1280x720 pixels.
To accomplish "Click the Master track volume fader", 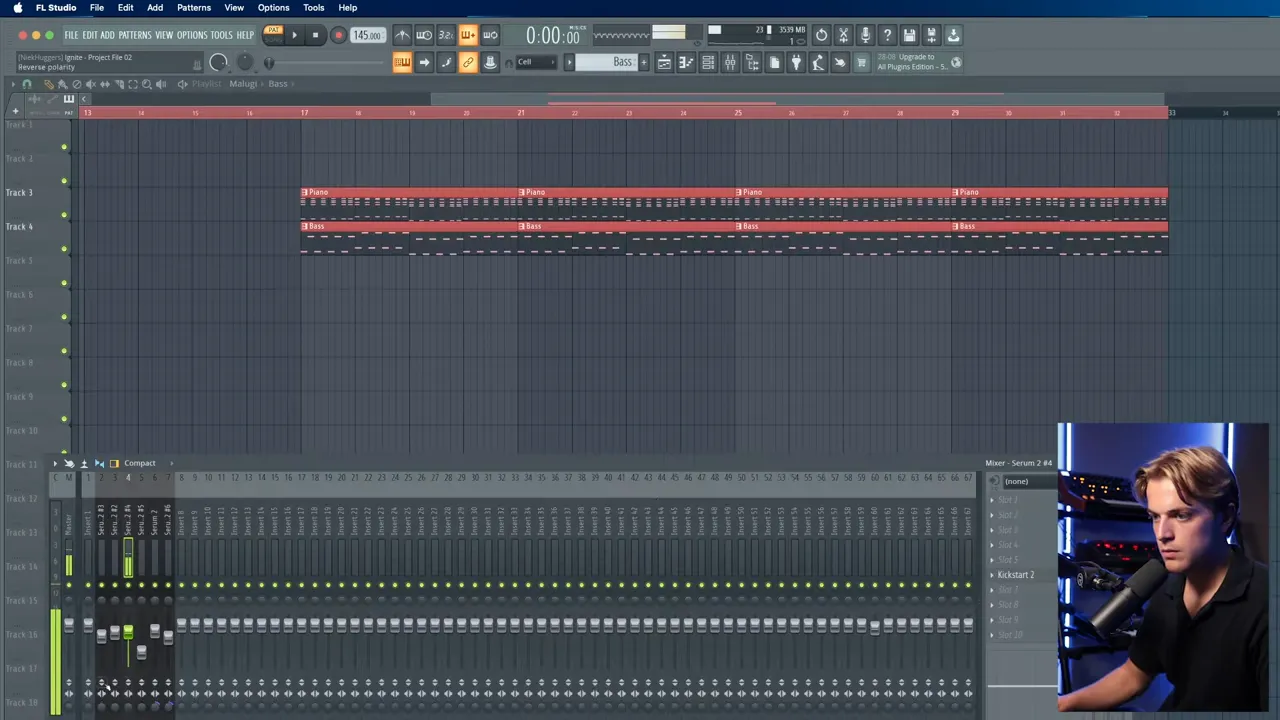I will (x=68, y=625).
